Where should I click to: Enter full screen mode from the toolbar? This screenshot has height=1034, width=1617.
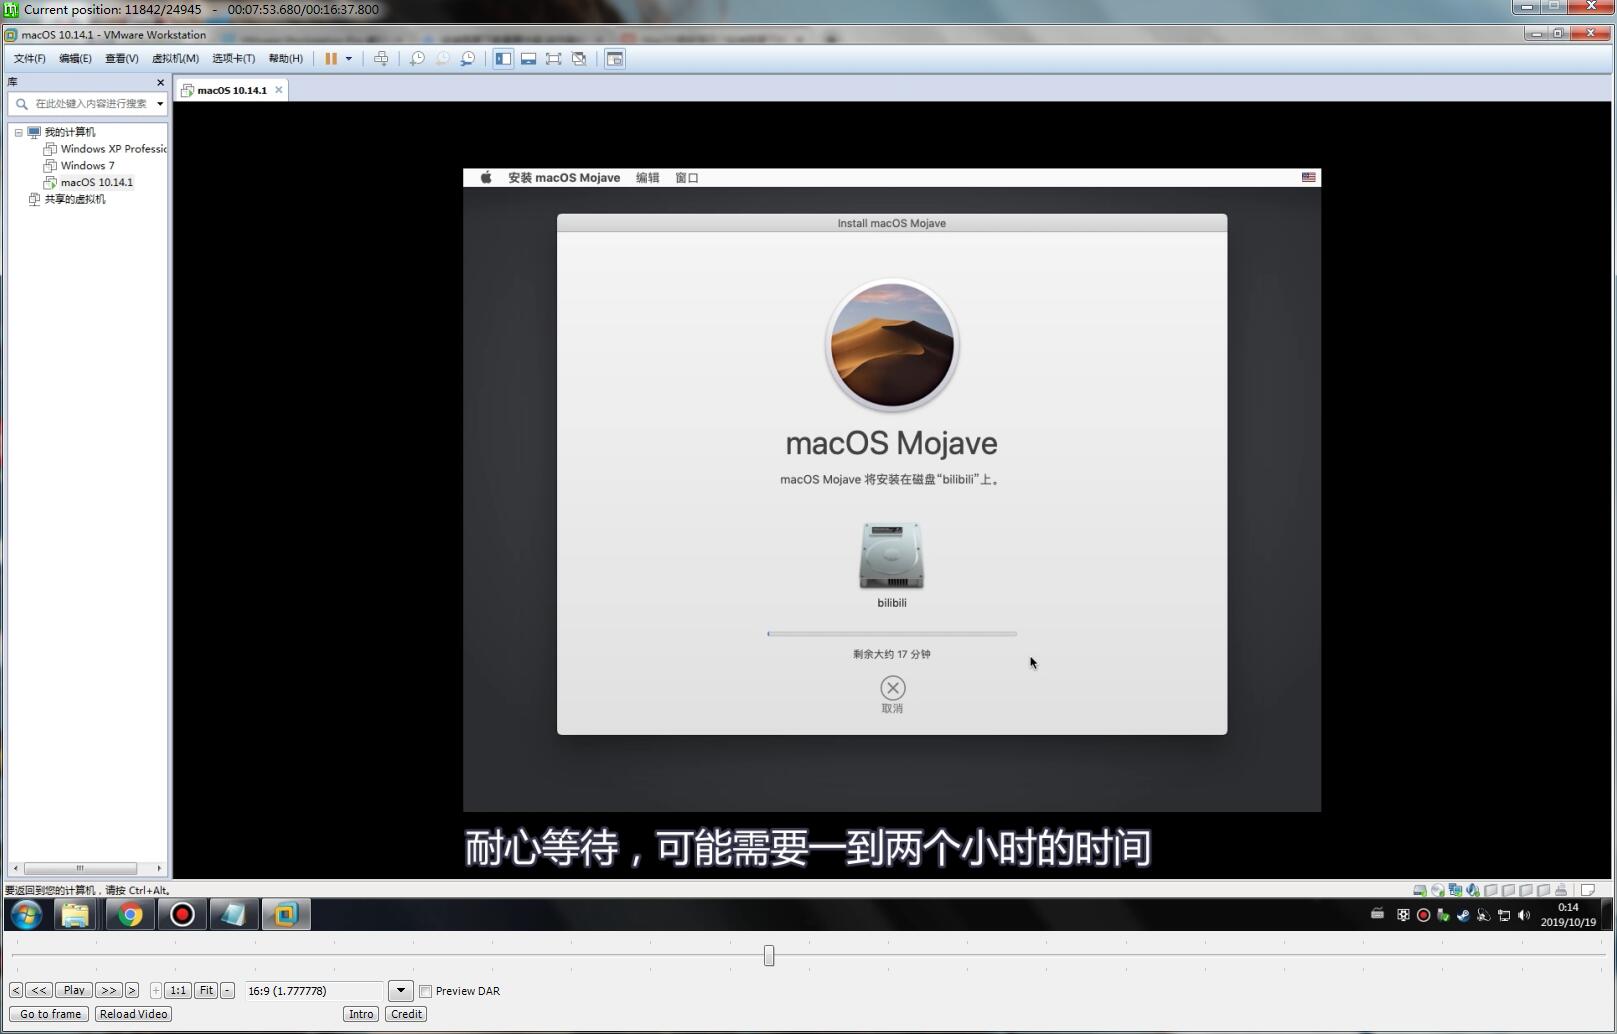(x=553, y=59)
